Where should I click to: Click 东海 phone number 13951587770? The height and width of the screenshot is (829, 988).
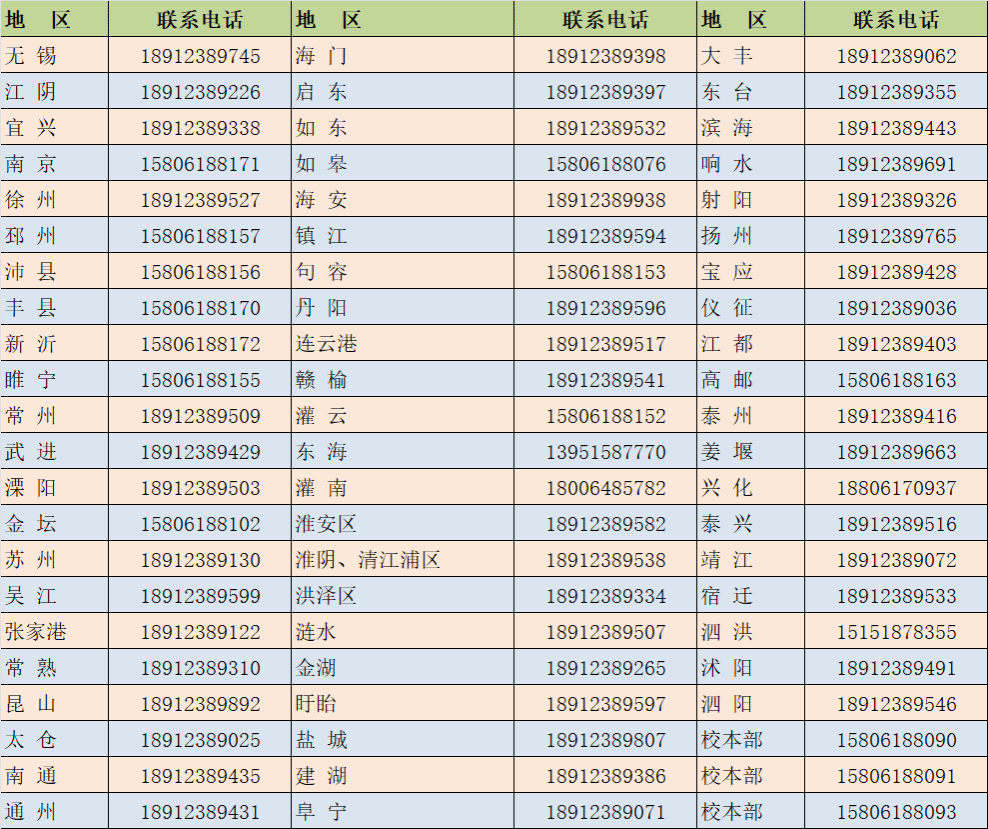[x=605, y=452]
